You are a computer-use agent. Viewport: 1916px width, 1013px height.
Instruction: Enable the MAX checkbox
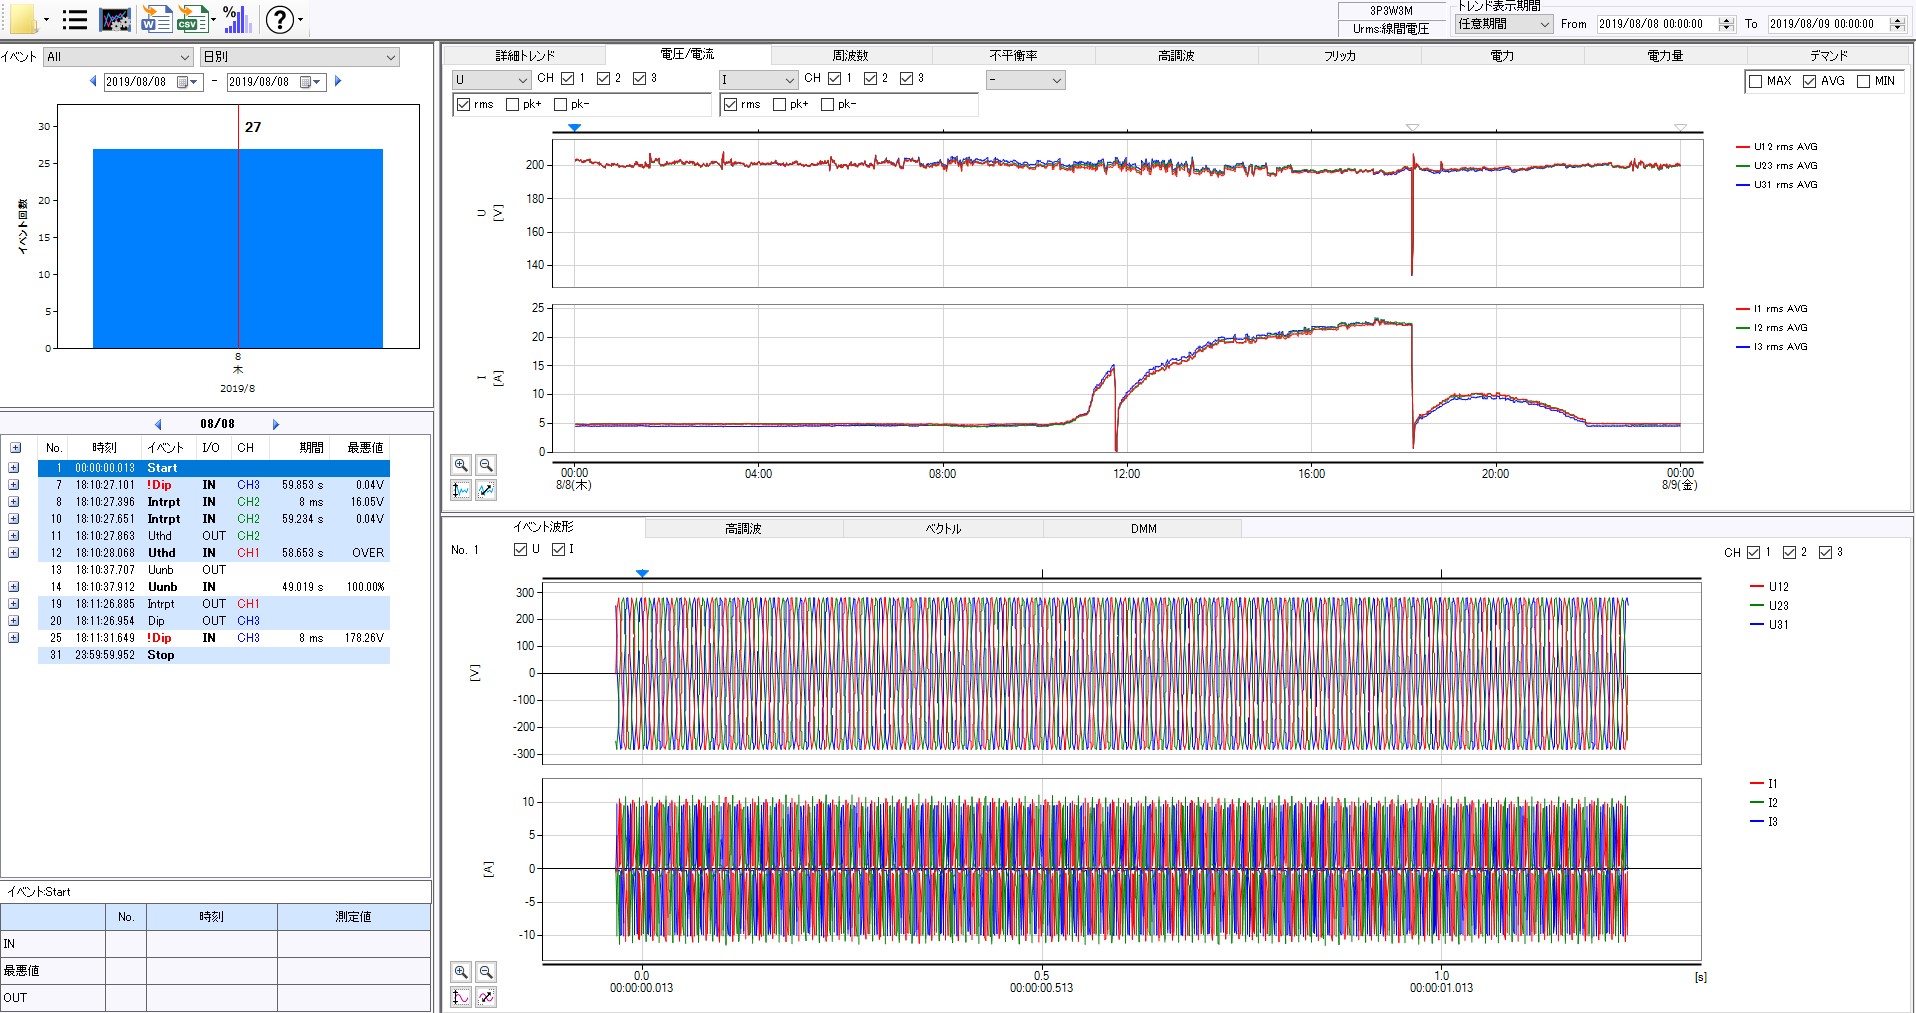click(x=1755, y=81)
